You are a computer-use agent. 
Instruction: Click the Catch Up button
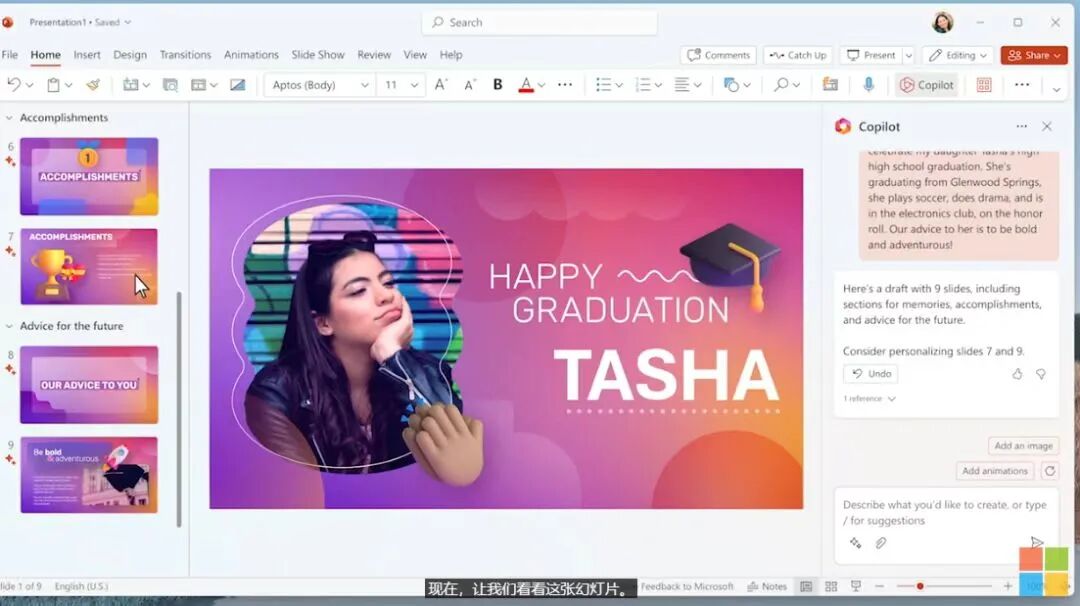coord(798,55)
